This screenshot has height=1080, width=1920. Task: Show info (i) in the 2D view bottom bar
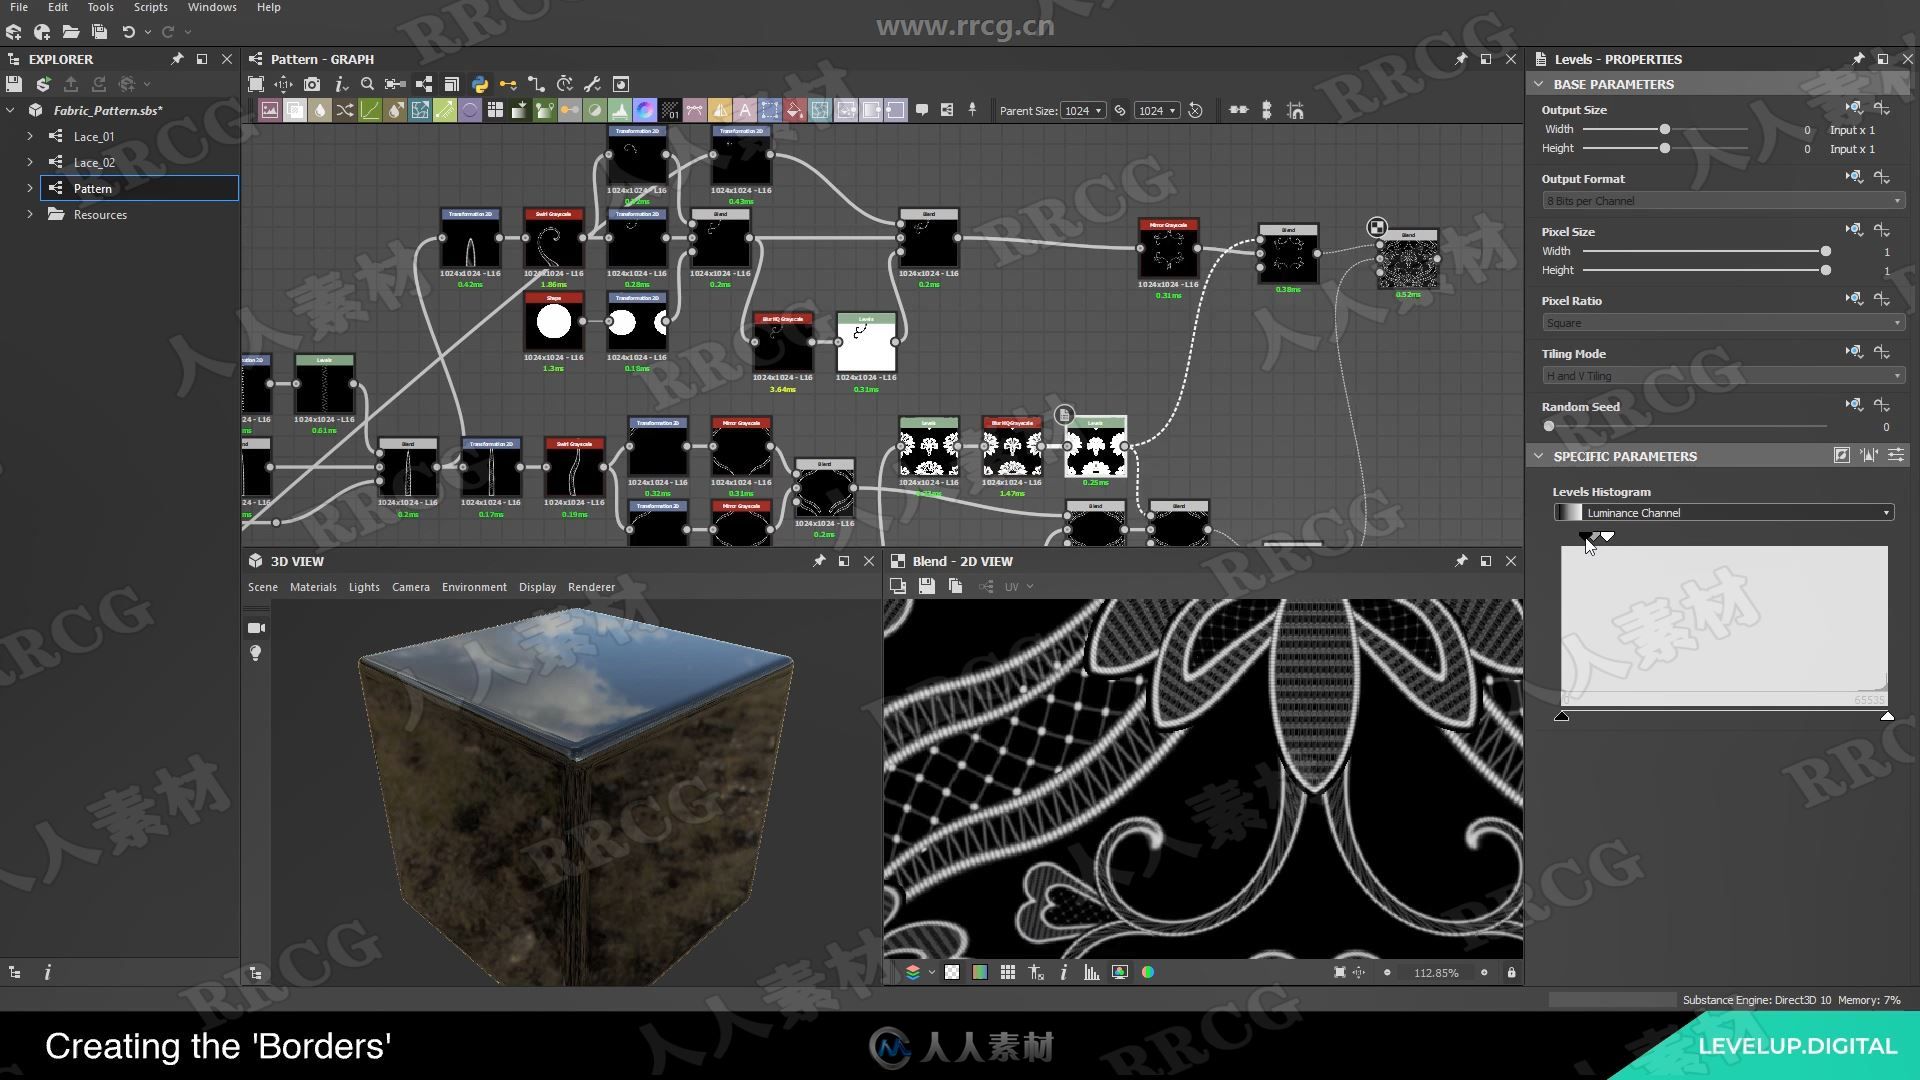click(x=1063, y=972)
